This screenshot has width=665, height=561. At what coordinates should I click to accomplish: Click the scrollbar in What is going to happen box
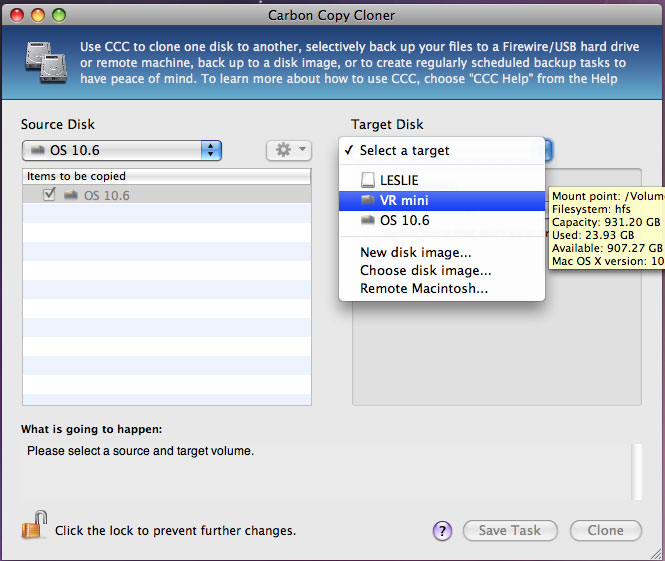(636, 472)
